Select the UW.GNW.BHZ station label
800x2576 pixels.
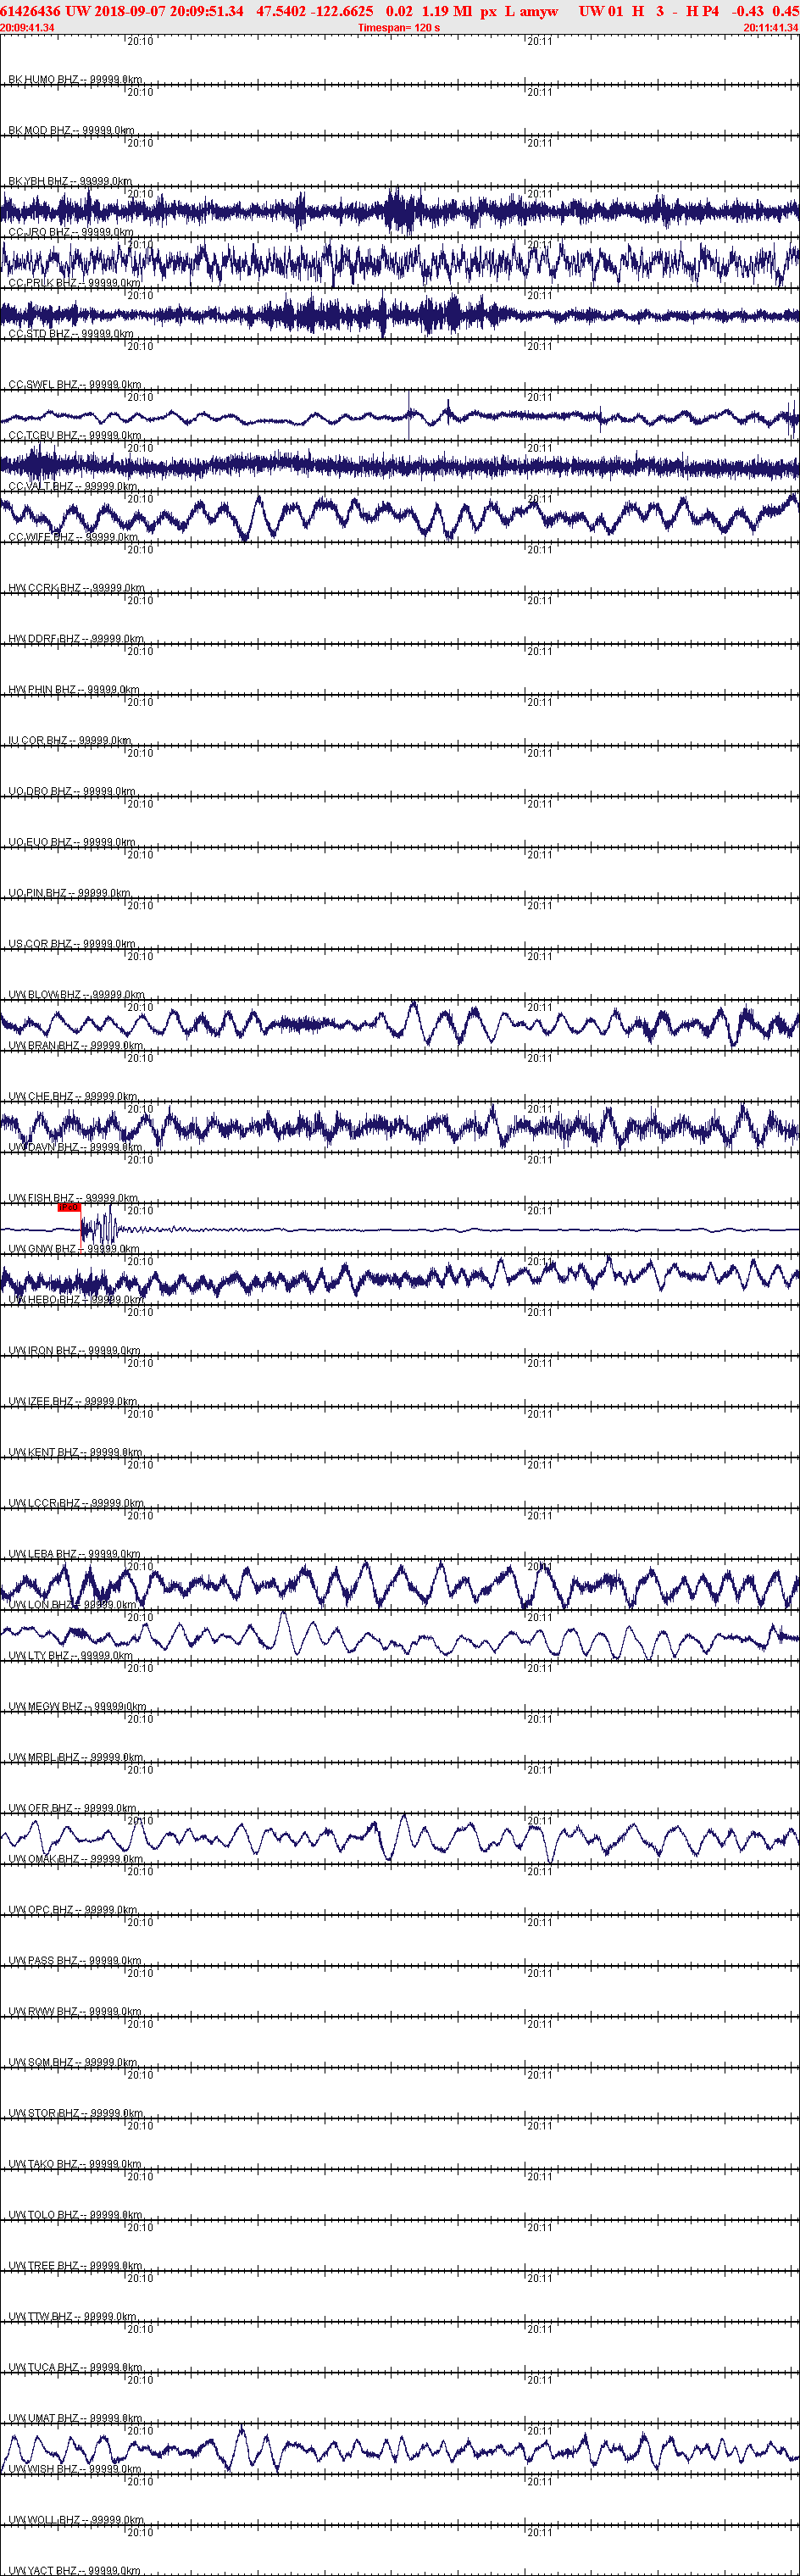pyautogui.click(x=74, y=1248)
